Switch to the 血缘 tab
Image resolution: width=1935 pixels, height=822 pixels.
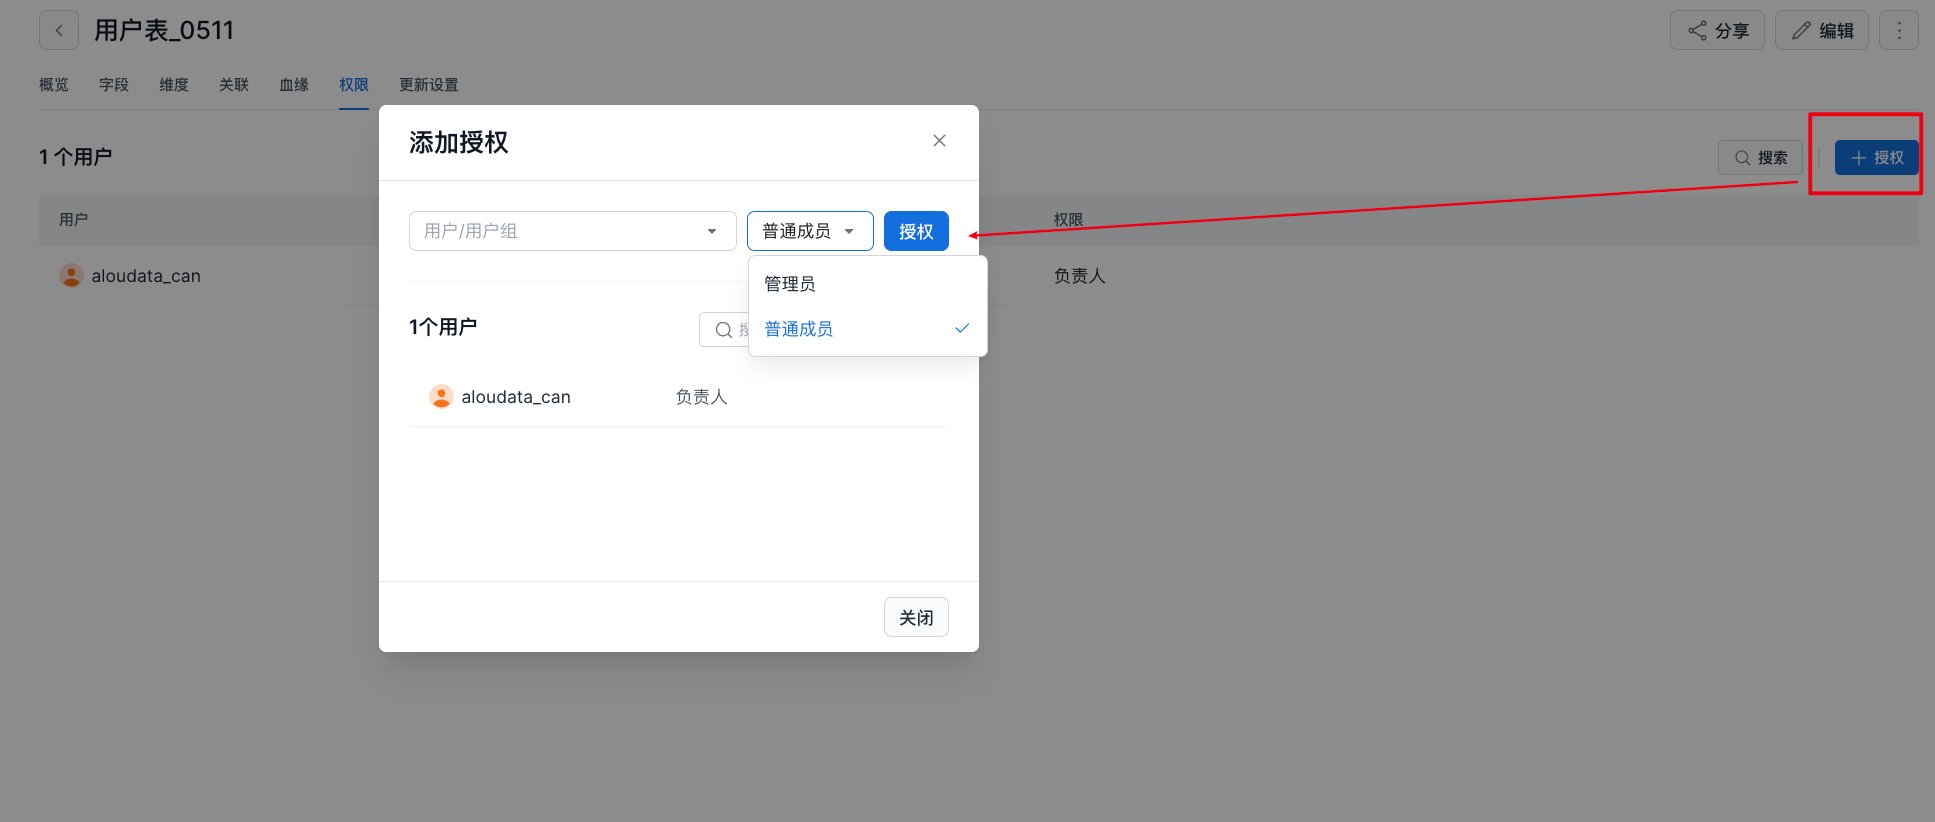(294, 85)
